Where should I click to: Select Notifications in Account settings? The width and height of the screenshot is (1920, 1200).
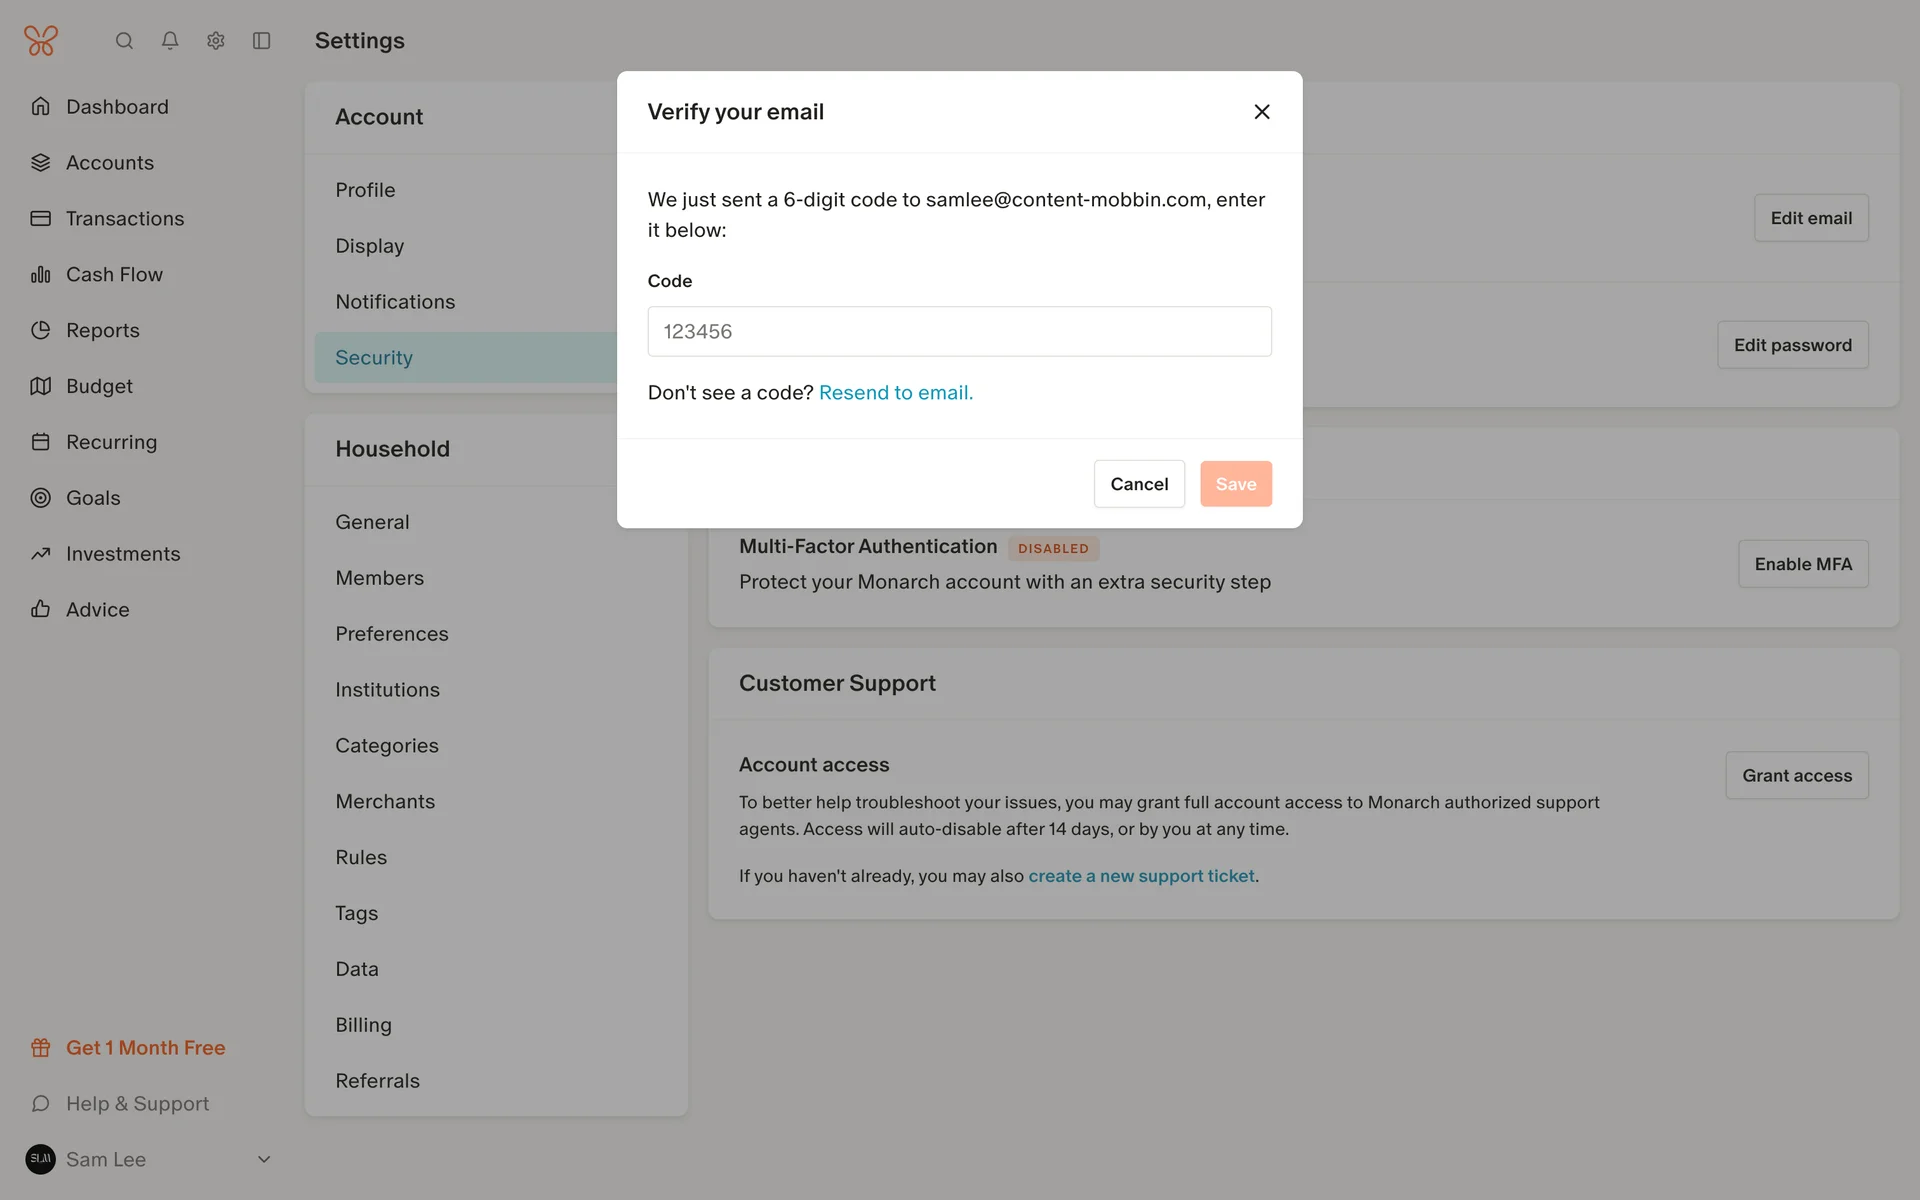click(x=395, y=302)
